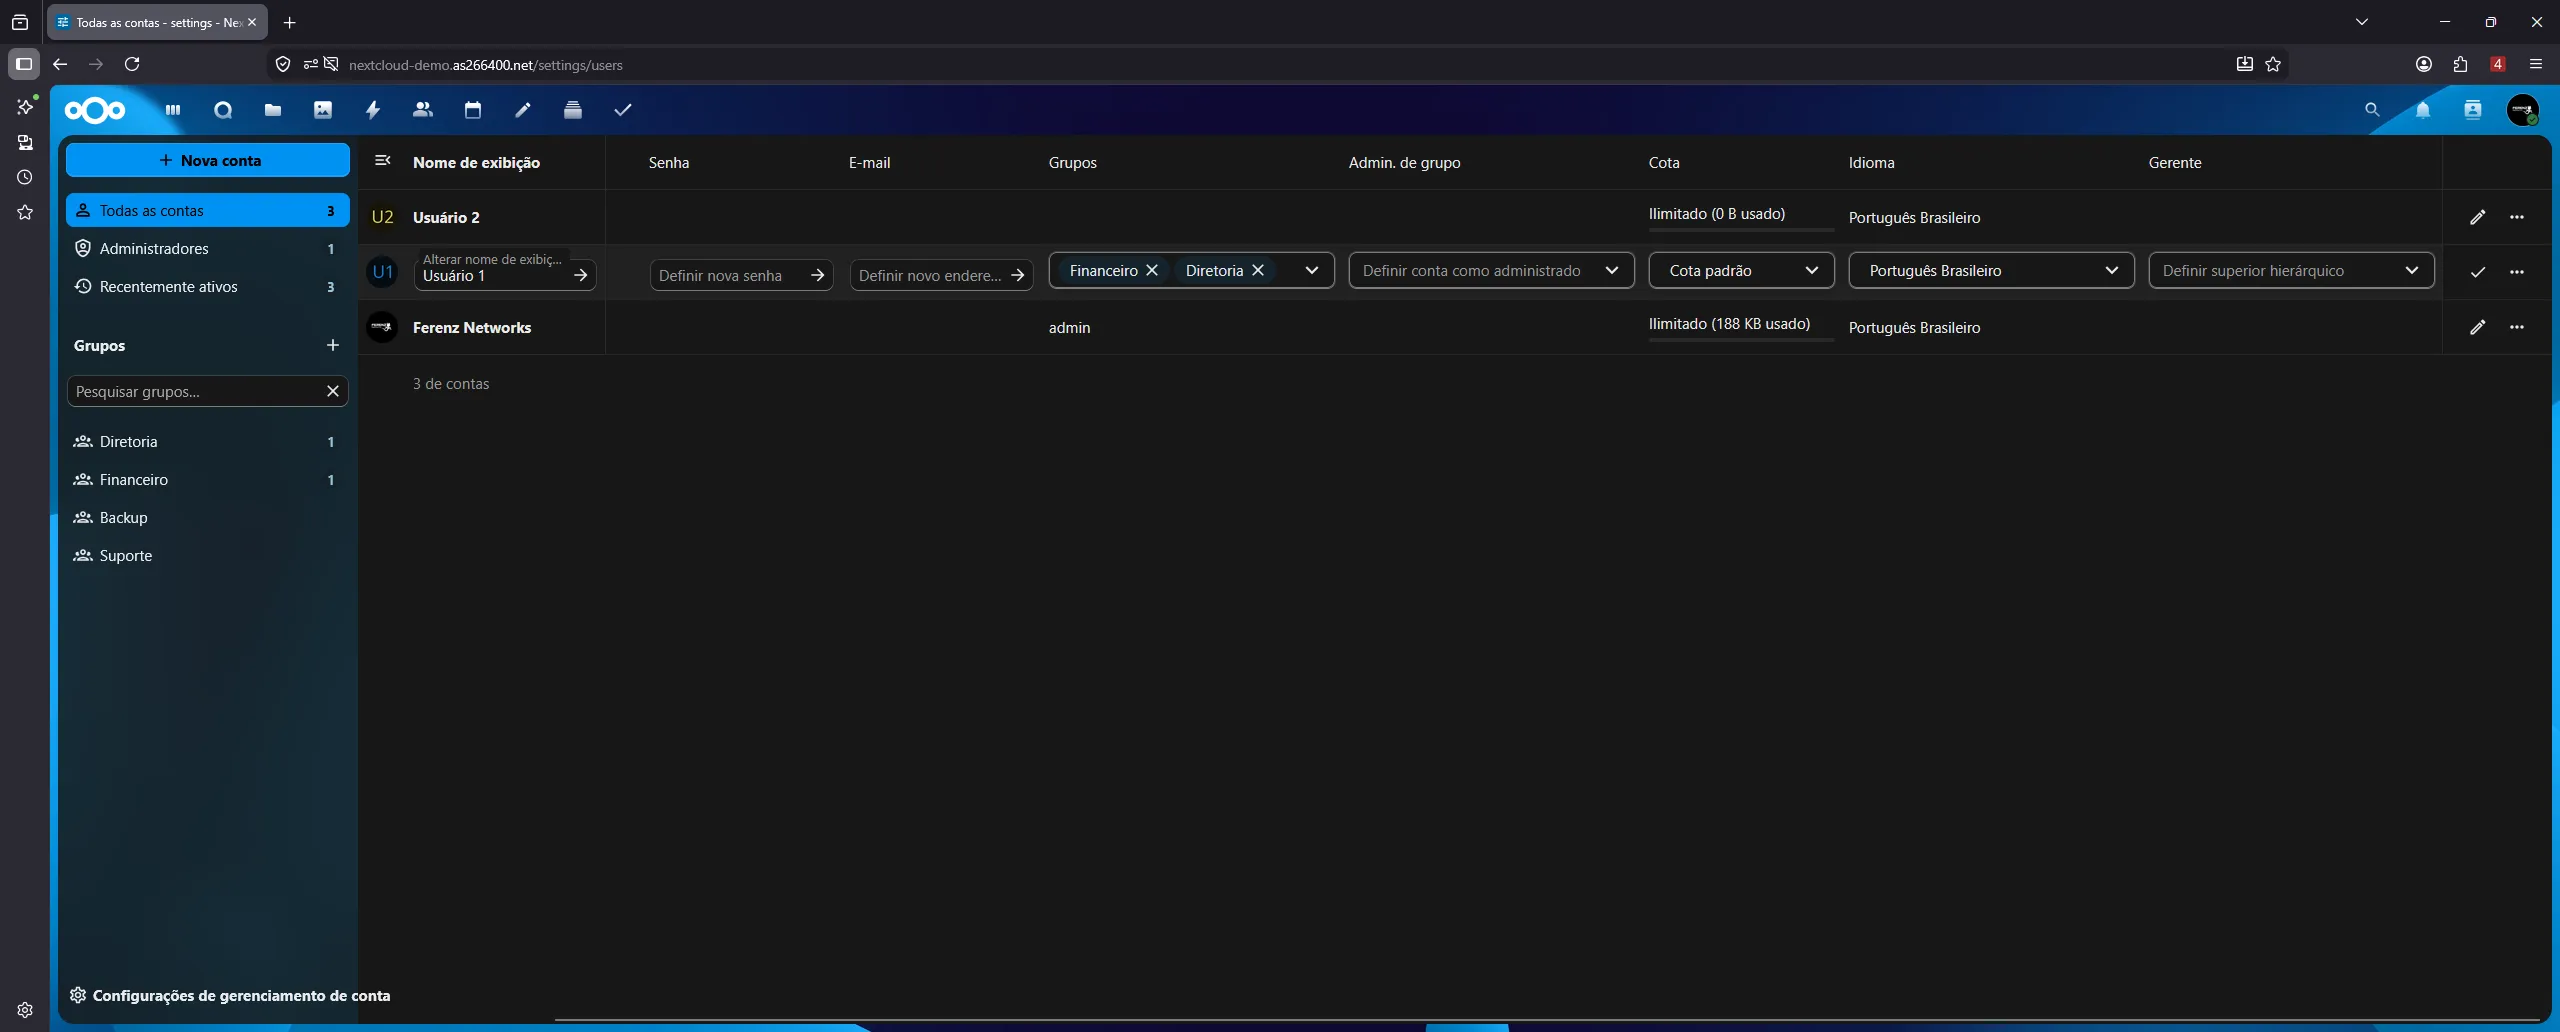Select Administradores list
Viewport: 2560px width, 1032px height.
(x=208, y=248)
